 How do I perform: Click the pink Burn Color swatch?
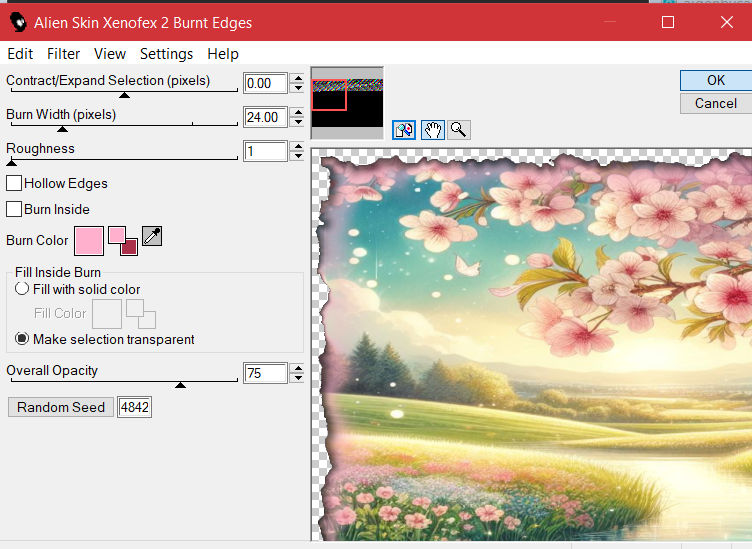tap(89, 241)
